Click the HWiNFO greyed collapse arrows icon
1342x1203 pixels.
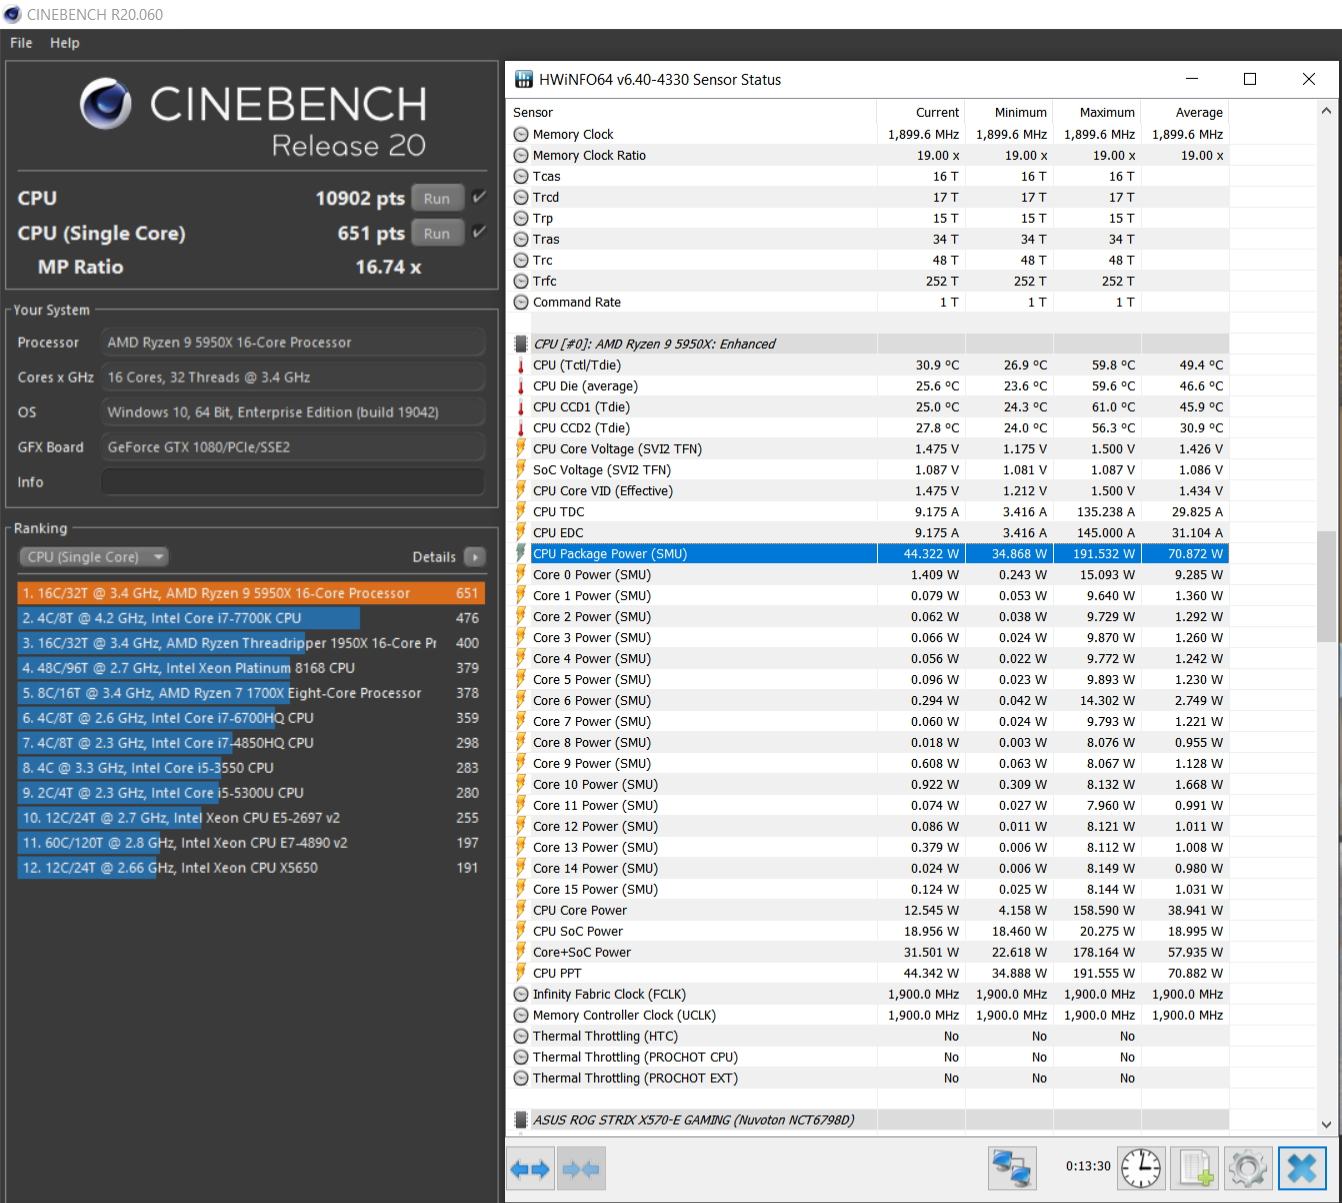(581, 1168)
